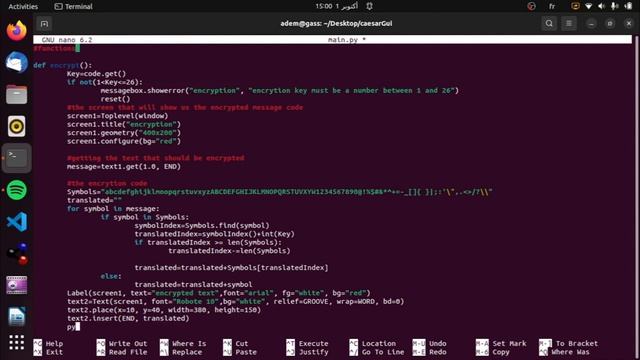This screenshot has height=360, width=640.
Task: Click the Where Was shortcut label
Action: [572, 352]
